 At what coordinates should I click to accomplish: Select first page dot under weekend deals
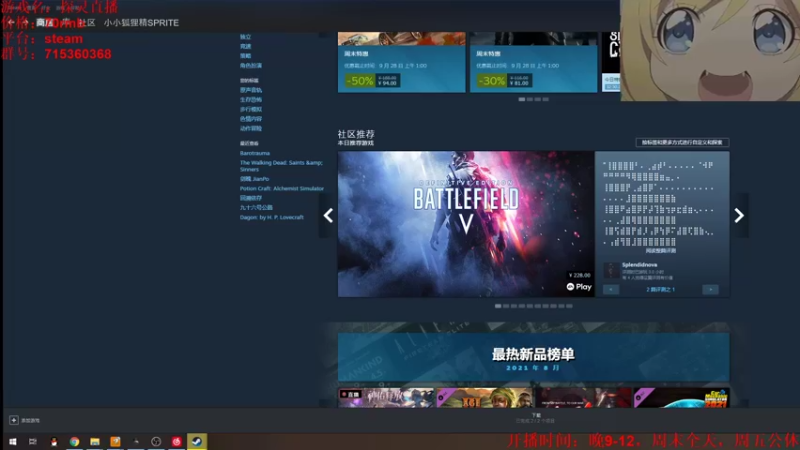pos(521,99)
